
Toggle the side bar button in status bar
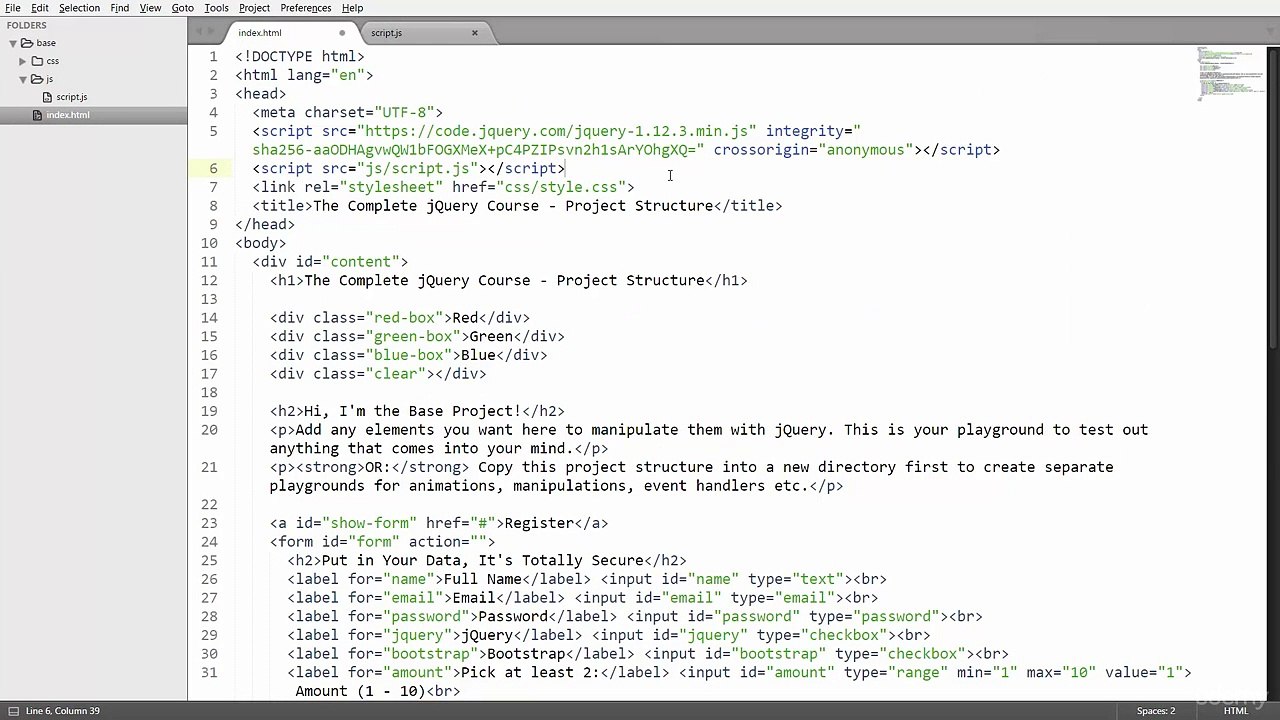pyautogui.click(x=13, y=711)
